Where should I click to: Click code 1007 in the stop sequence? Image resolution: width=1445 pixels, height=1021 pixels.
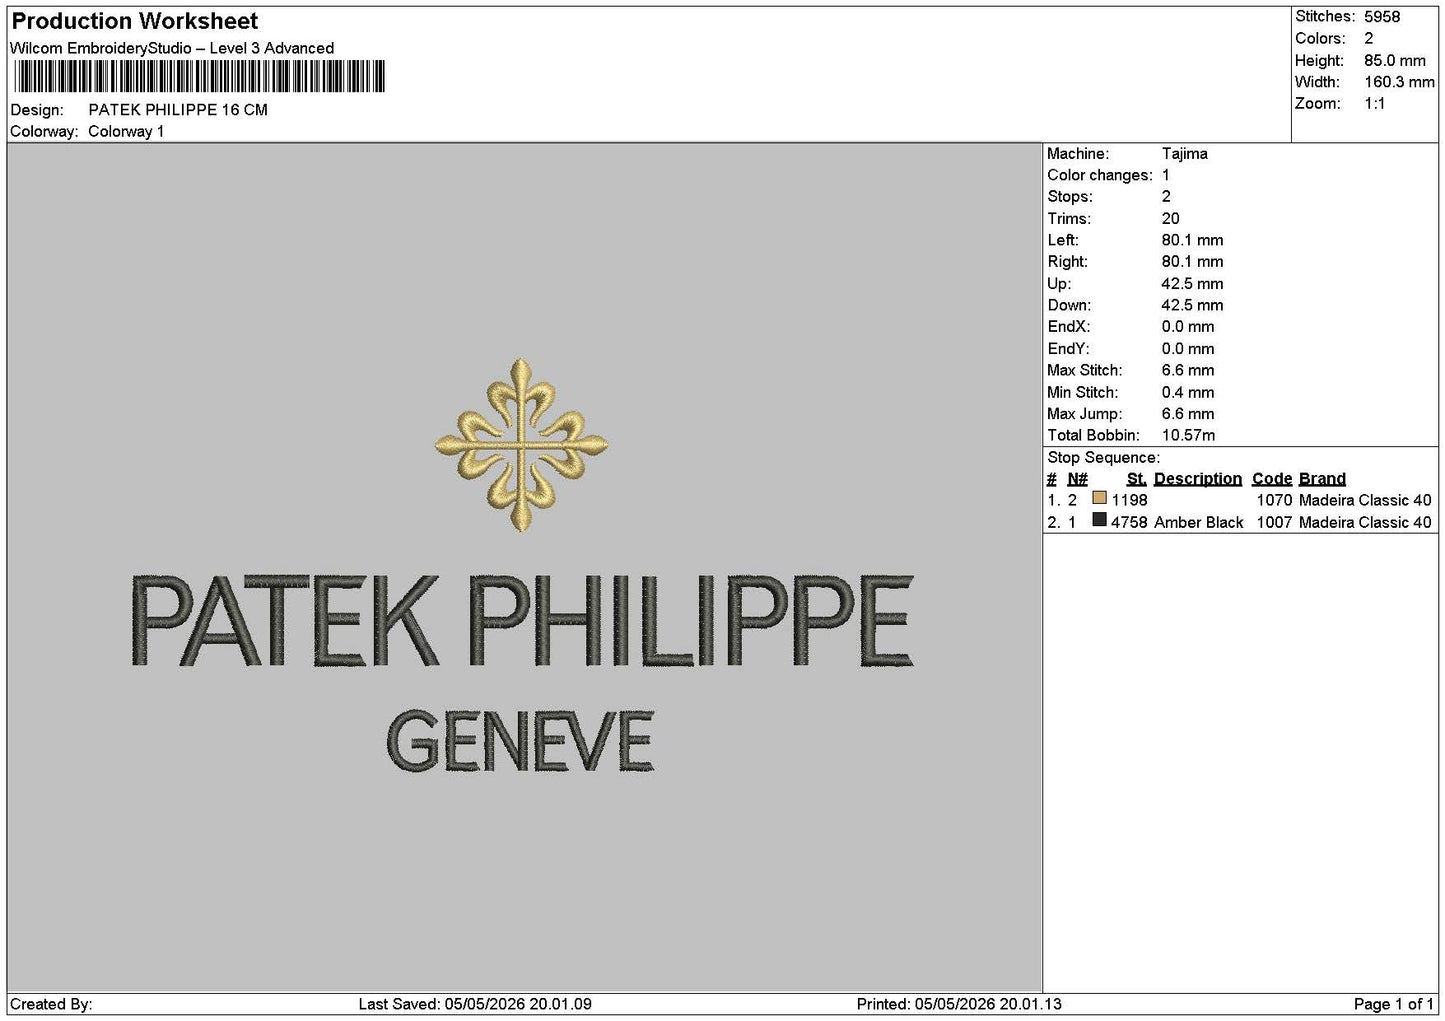click(x=1275, y=523)
